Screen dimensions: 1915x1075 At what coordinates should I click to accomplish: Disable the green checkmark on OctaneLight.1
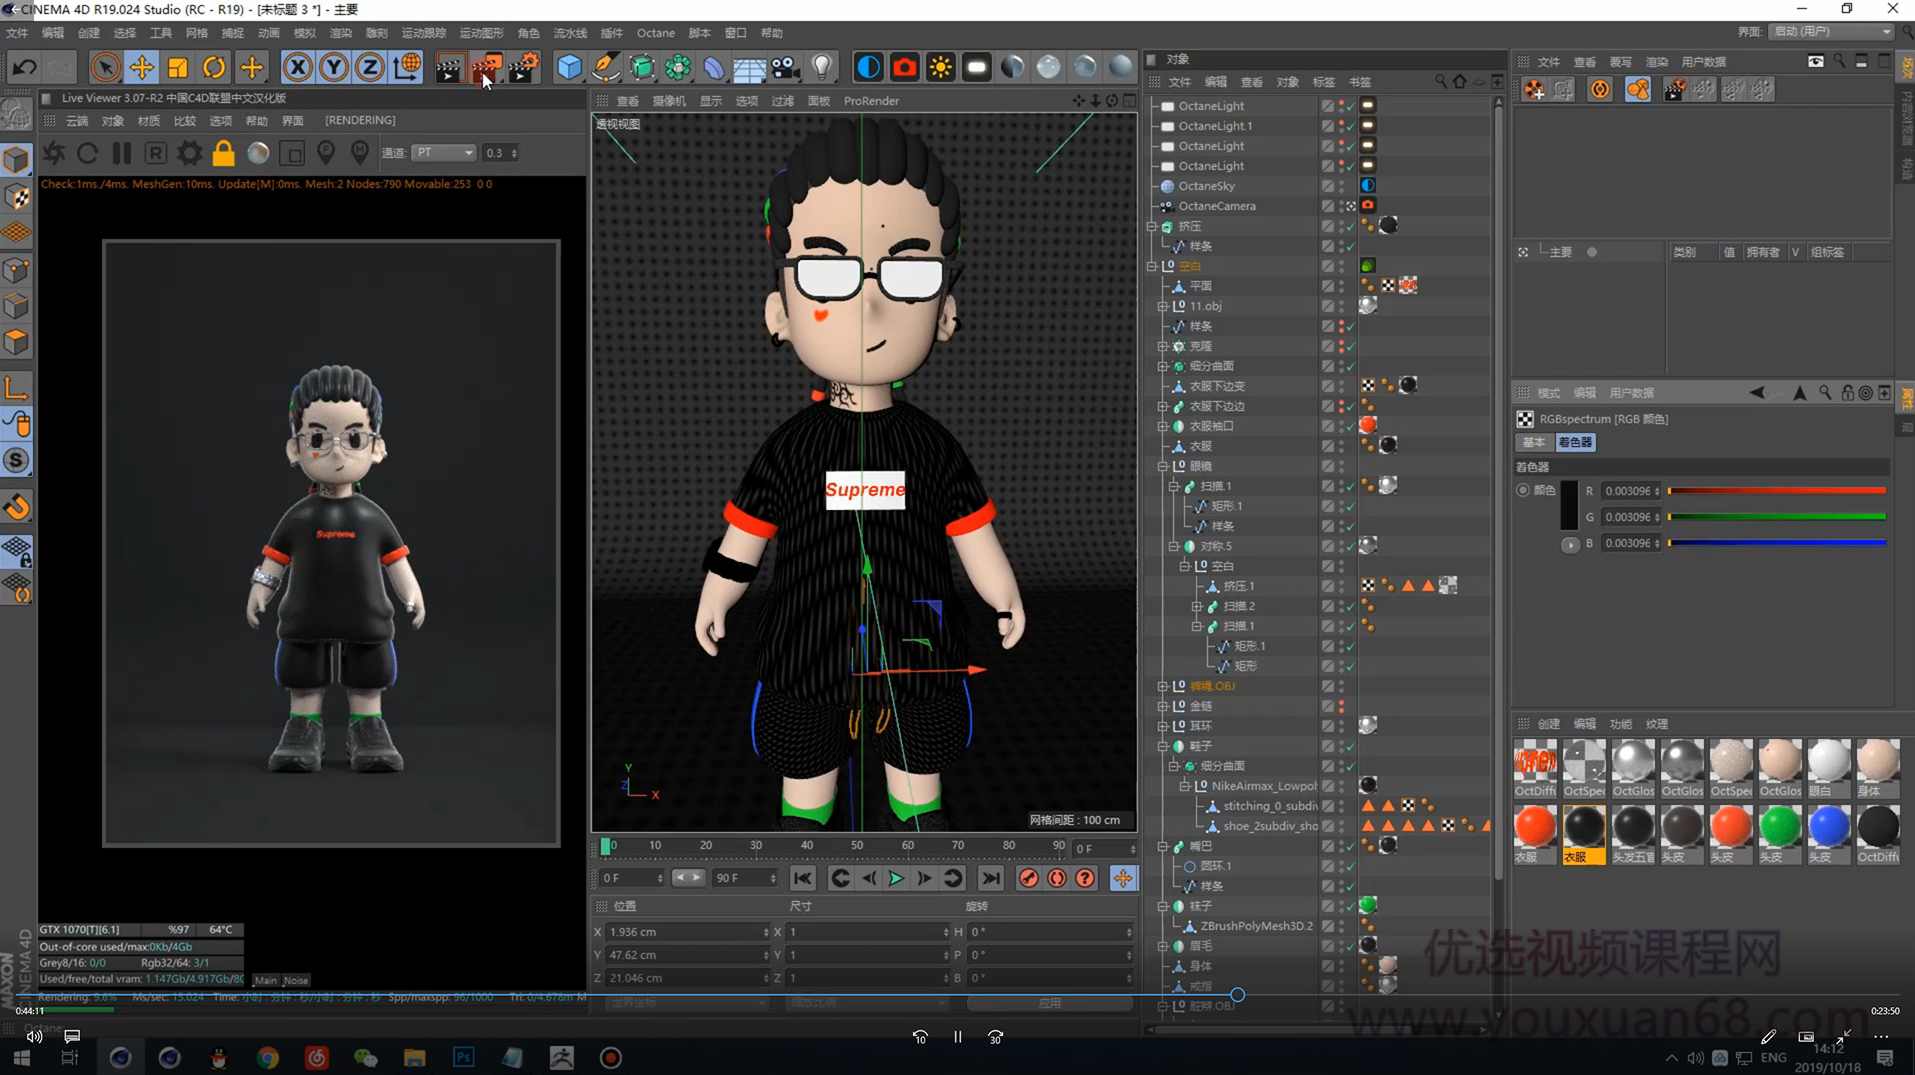[x=1351, y=126]
